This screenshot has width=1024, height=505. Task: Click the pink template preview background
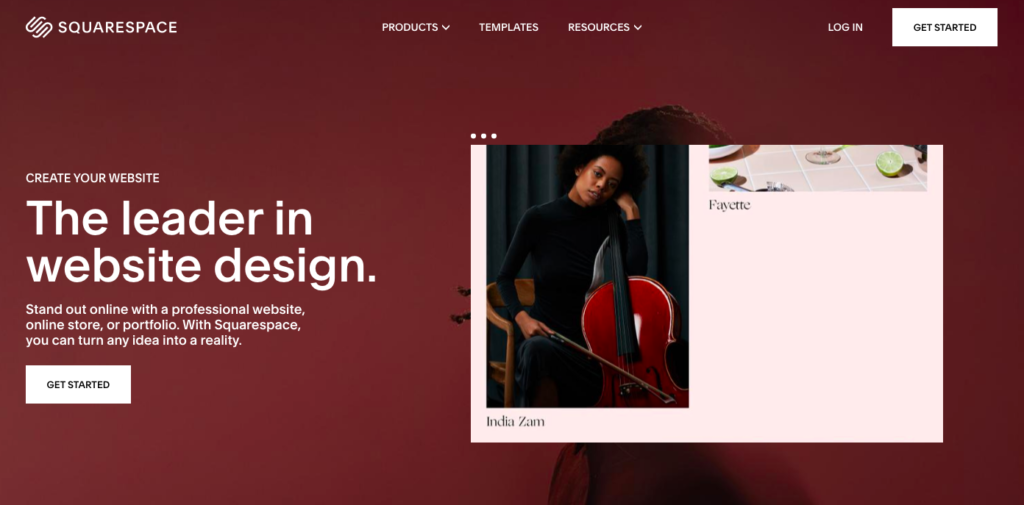(816, 327)
